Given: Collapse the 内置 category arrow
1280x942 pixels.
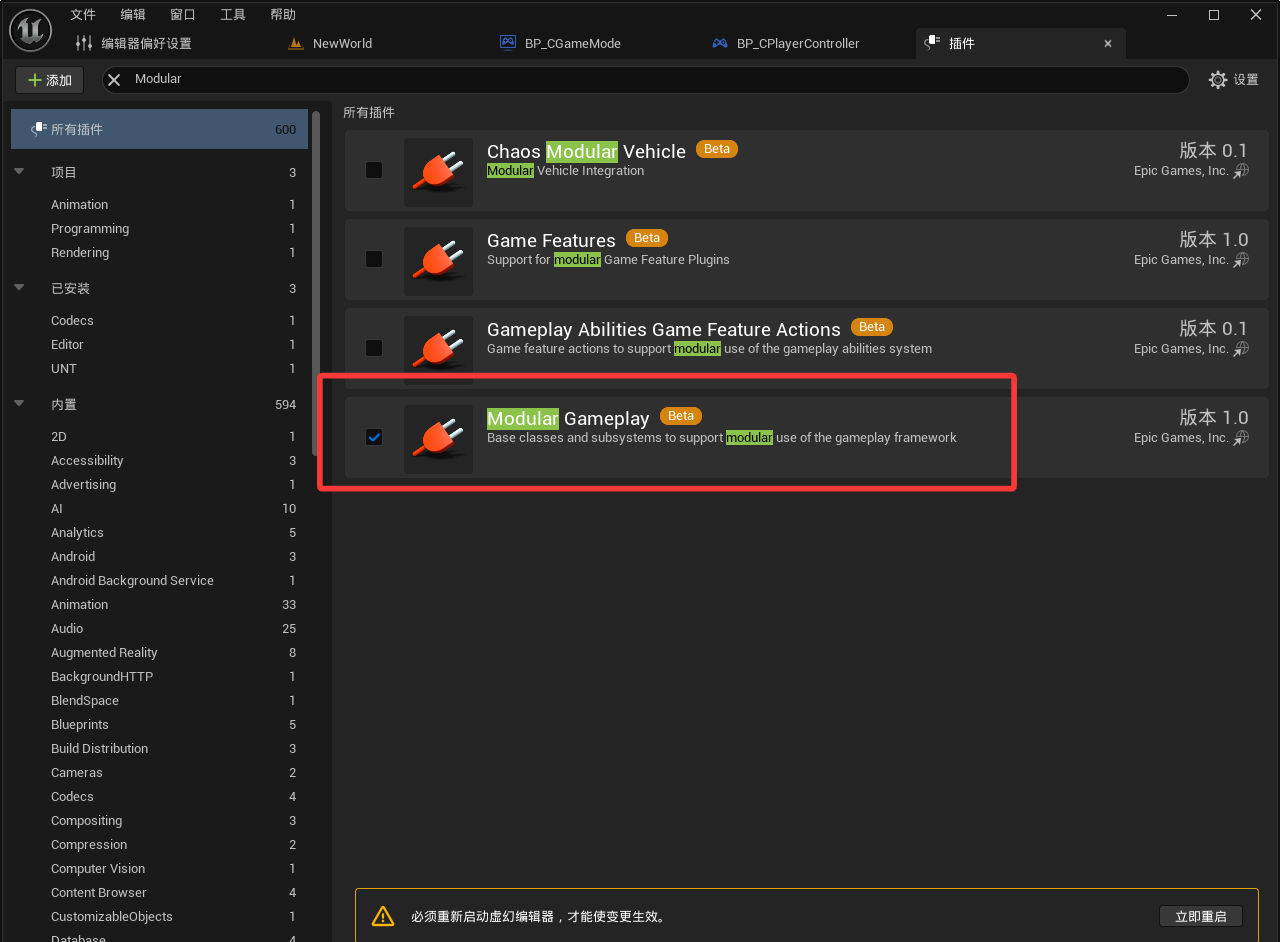Looking at the screenshot, I should [x=19, y=404].
